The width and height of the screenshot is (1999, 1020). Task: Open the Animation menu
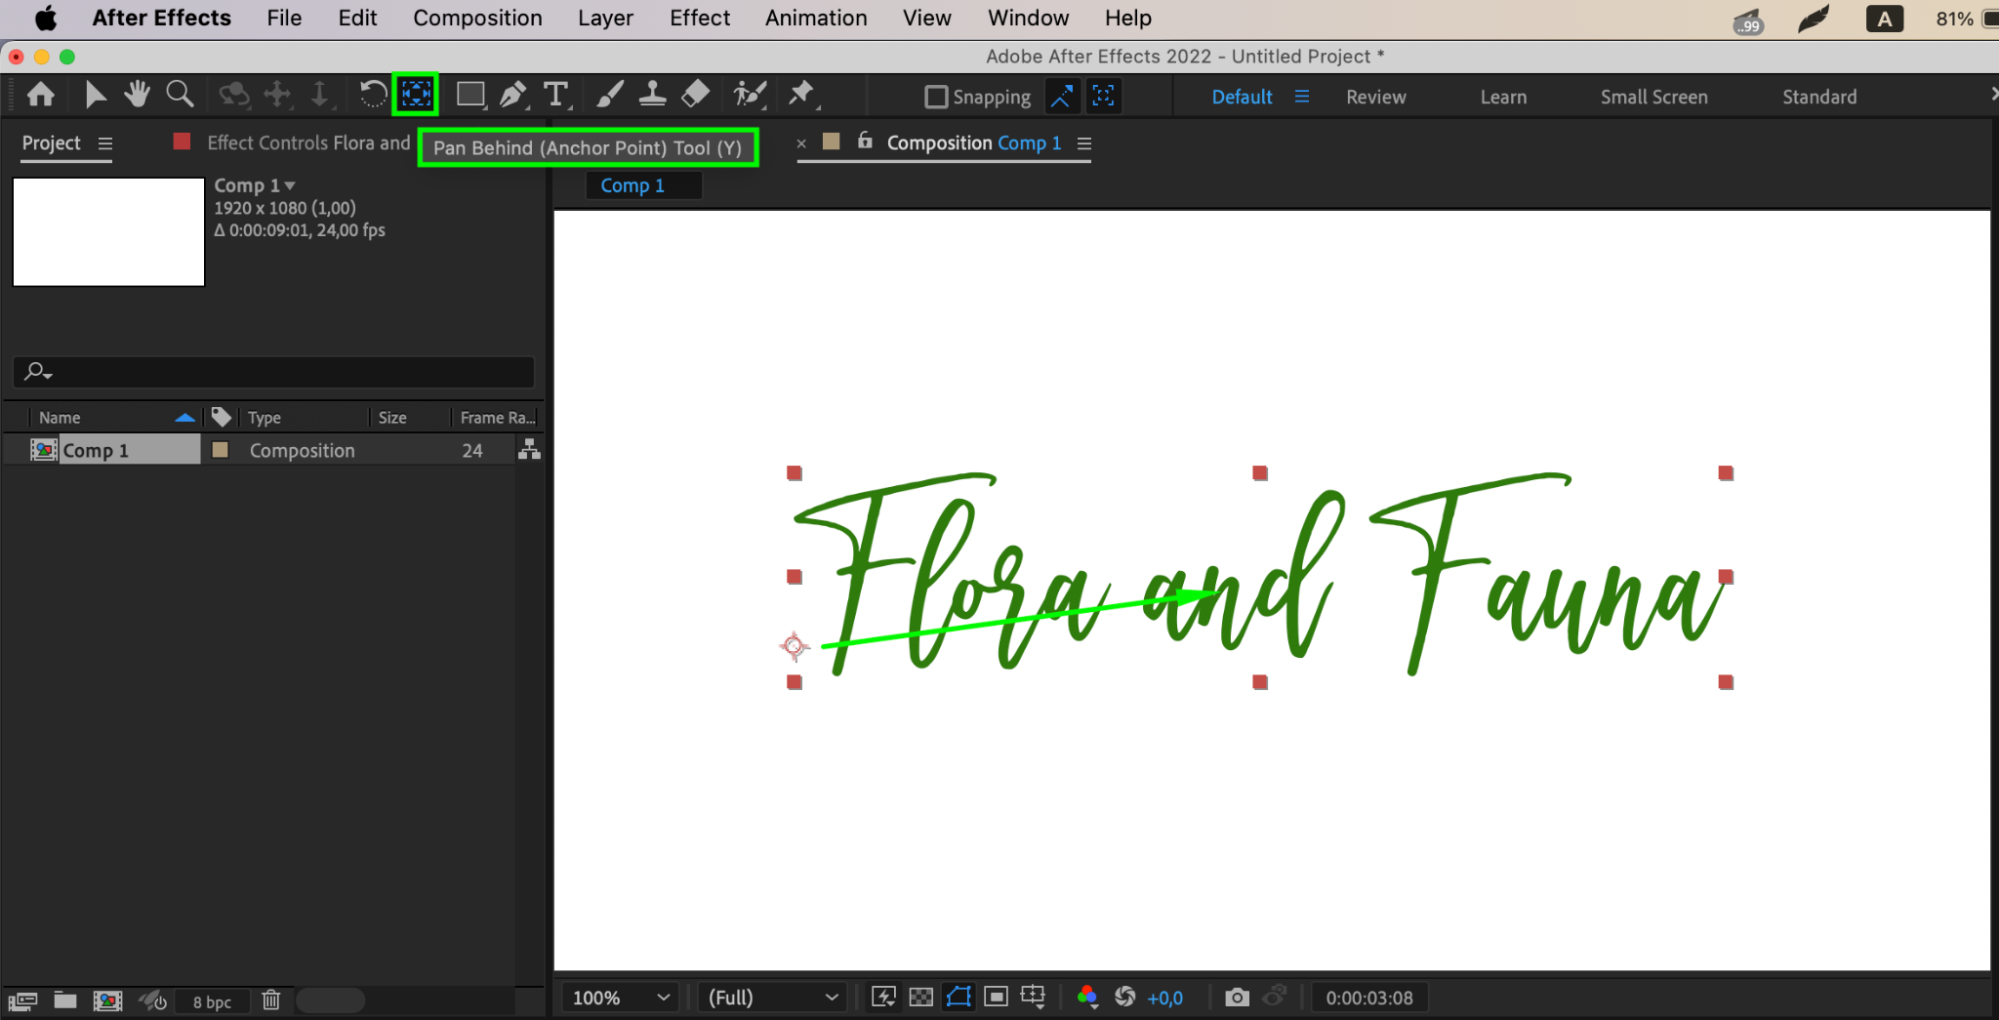[x=815, y=18]
